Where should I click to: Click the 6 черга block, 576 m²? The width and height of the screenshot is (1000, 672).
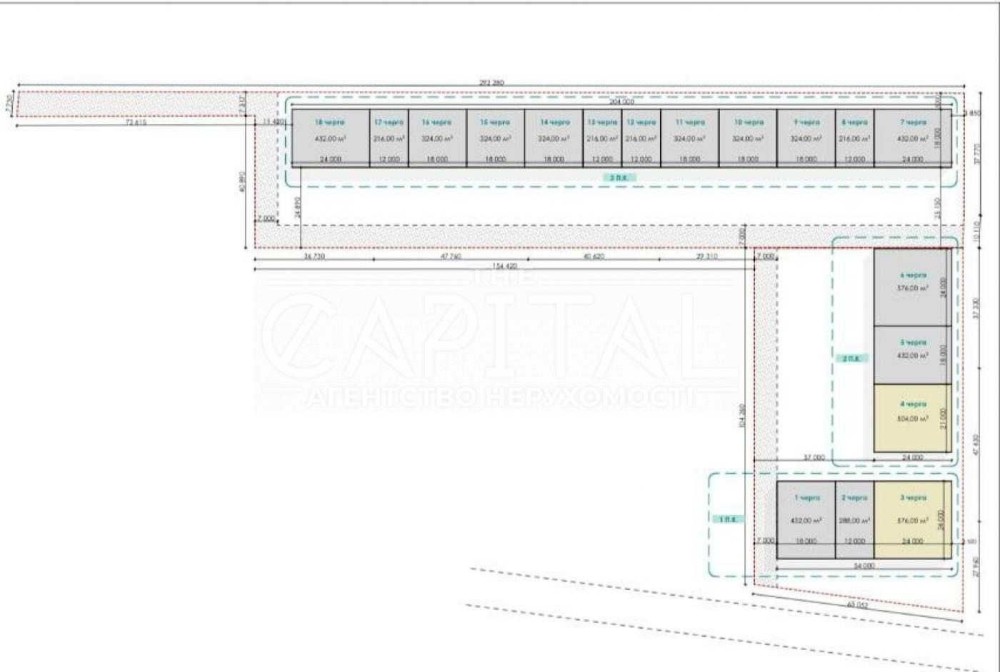pos(912,286)
